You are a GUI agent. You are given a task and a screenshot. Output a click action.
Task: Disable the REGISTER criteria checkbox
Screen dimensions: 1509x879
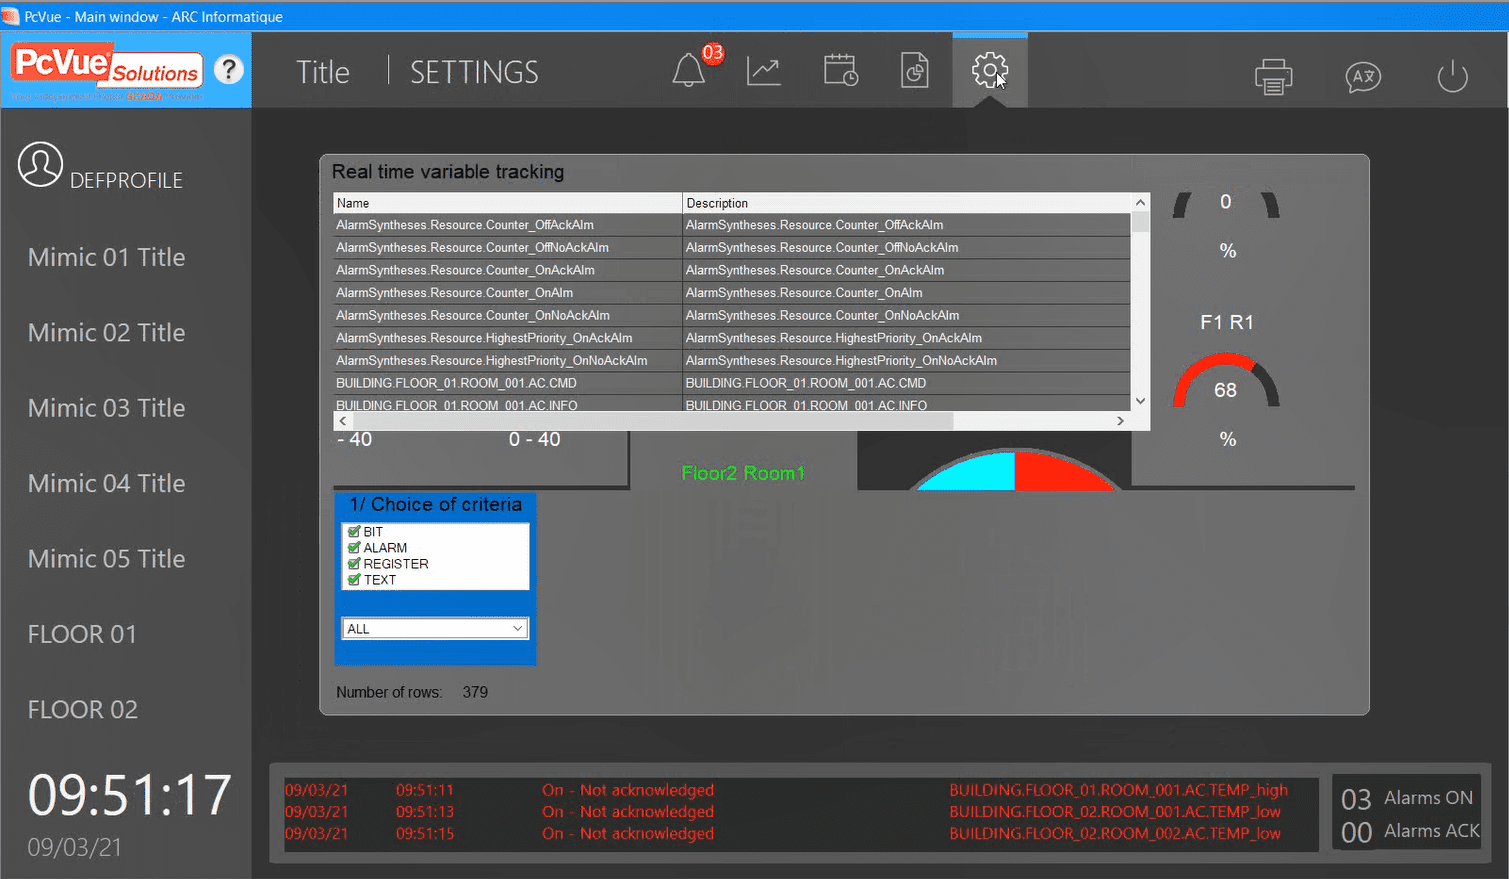[x=354, y=564]
